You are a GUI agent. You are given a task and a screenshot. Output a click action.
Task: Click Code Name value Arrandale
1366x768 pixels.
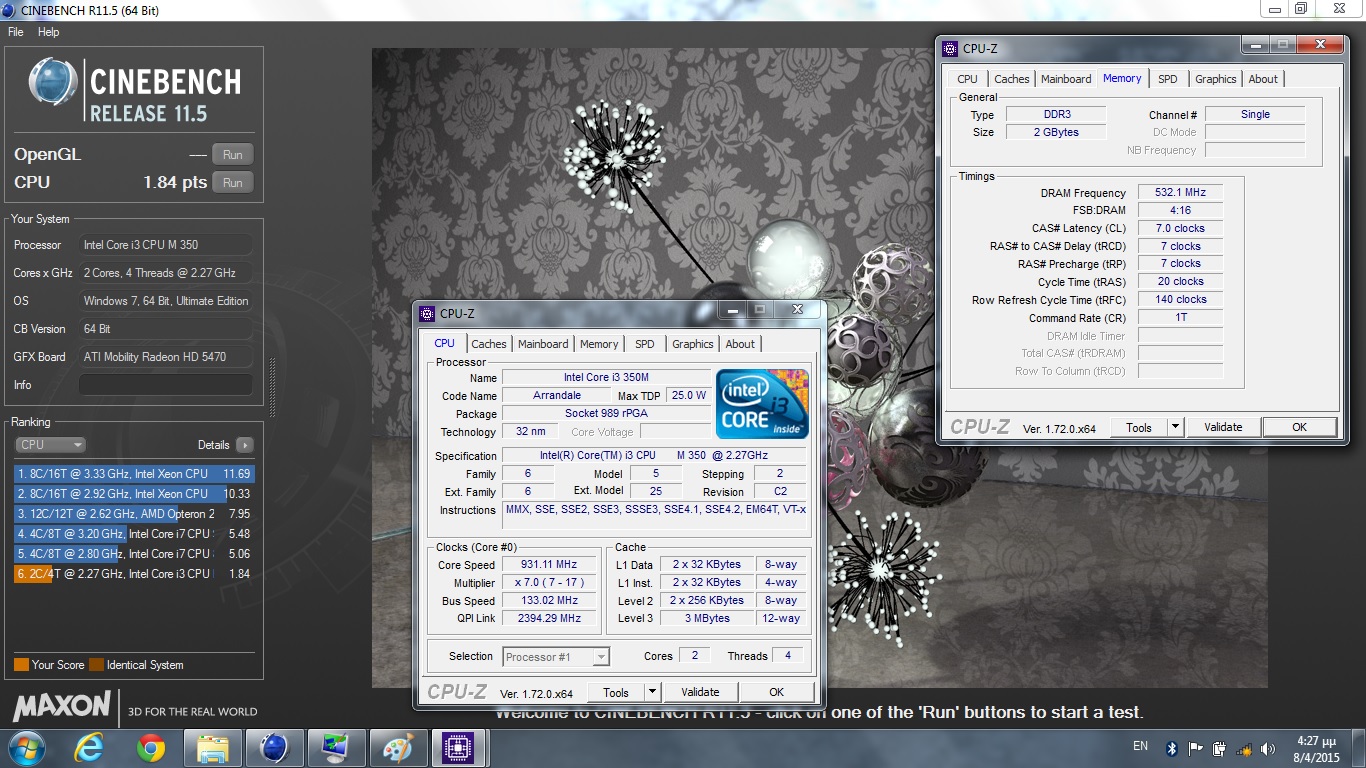pyautogui.click(x=557, y=396)
